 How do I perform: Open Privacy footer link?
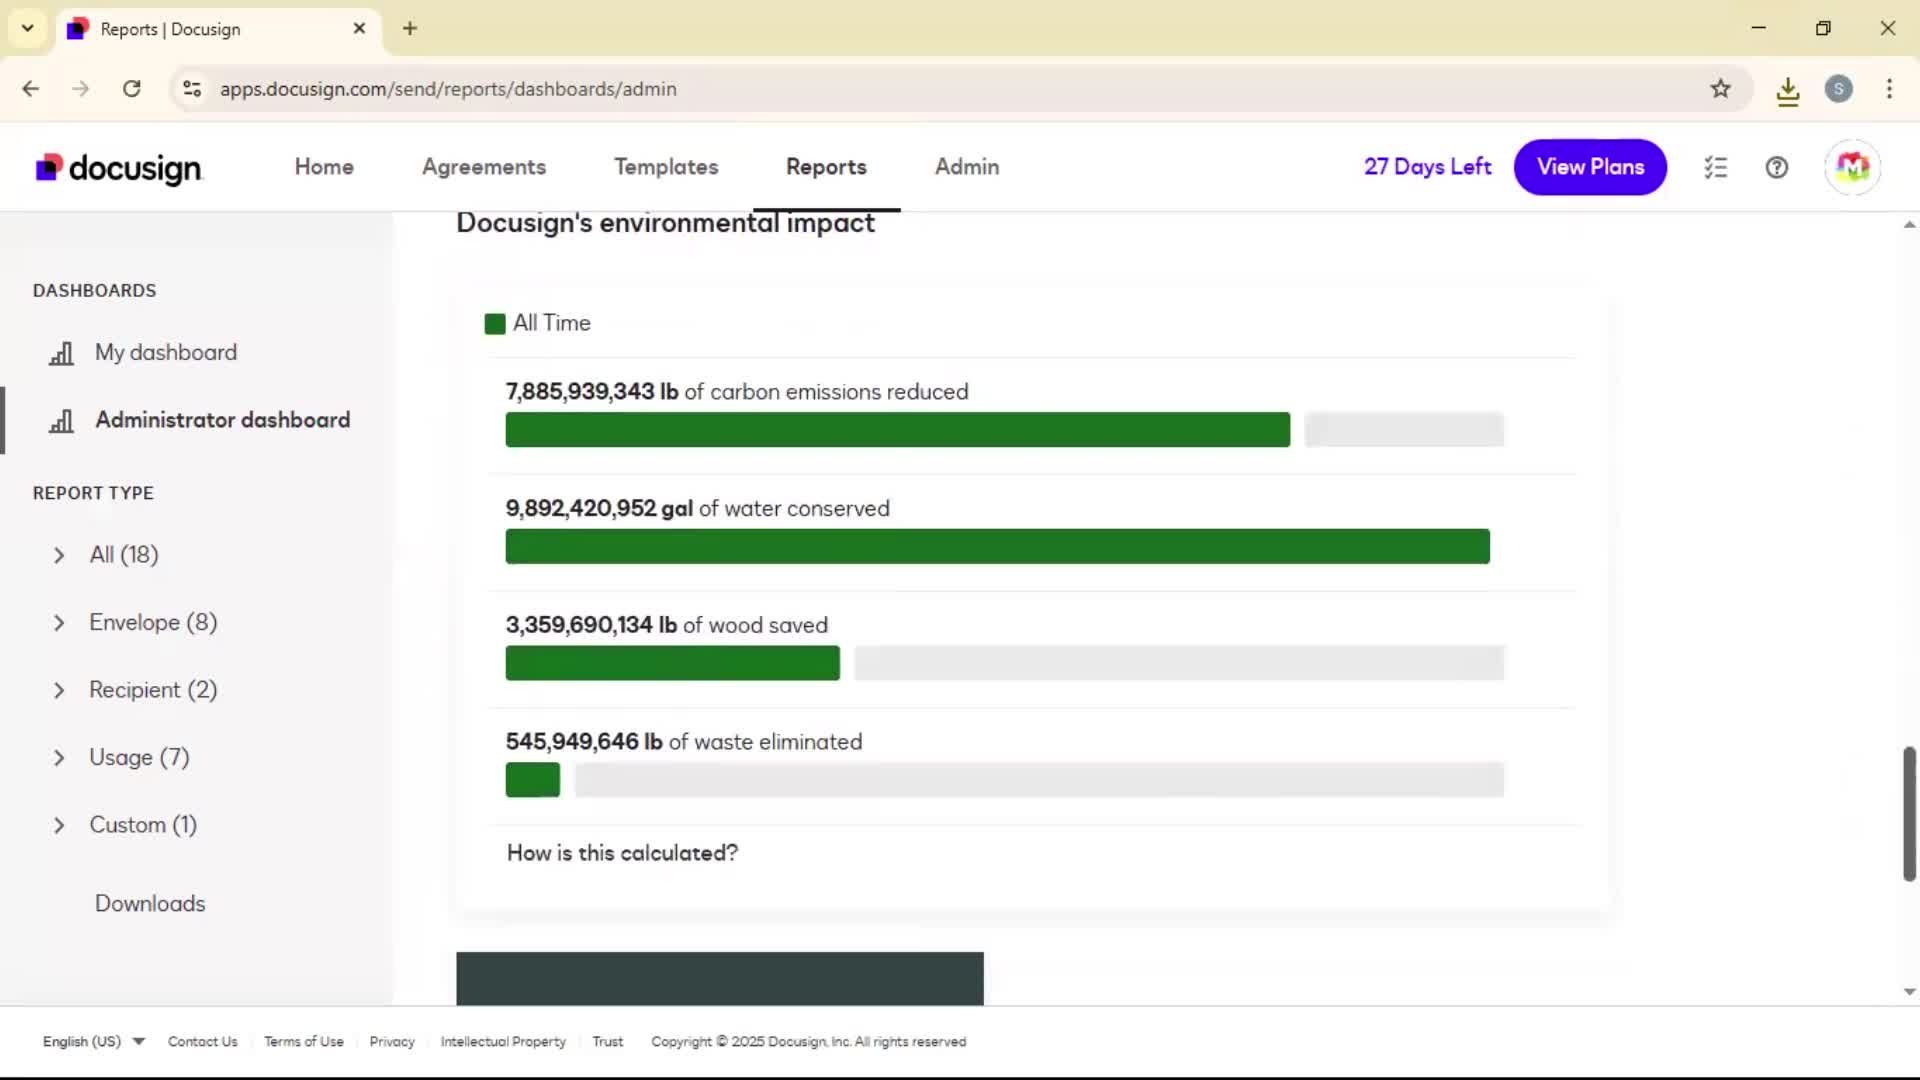pos(392,1041)
